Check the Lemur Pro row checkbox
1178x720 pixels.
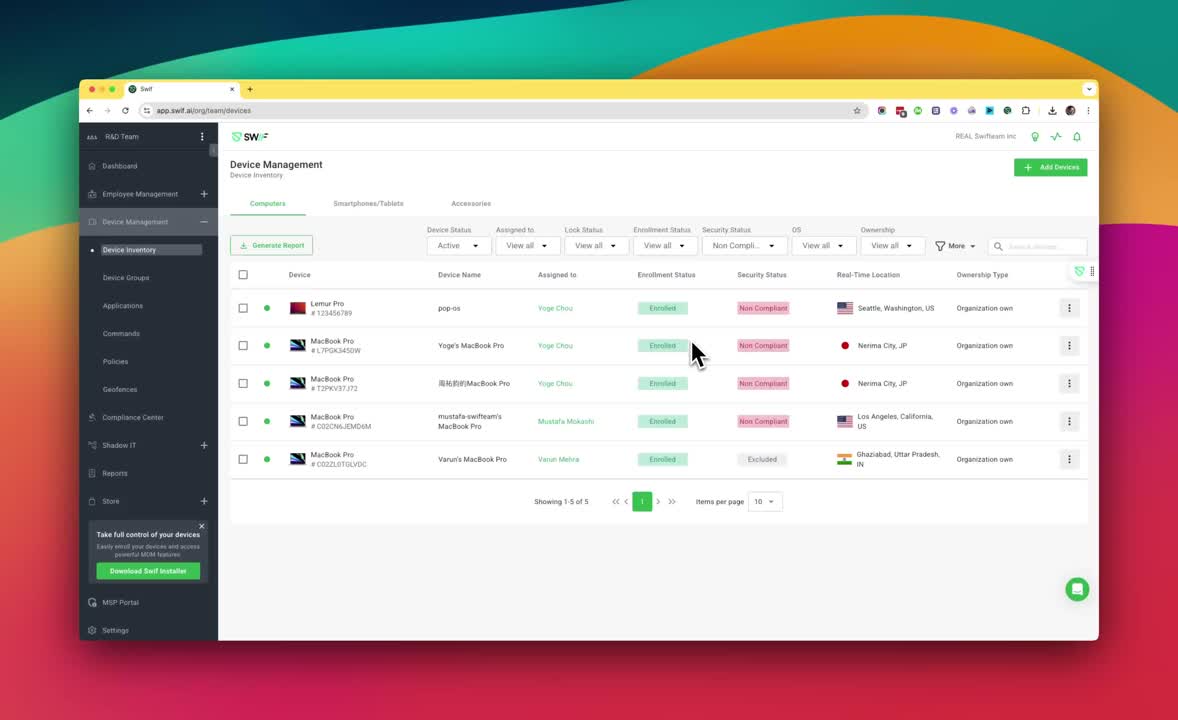pos(243,308)
